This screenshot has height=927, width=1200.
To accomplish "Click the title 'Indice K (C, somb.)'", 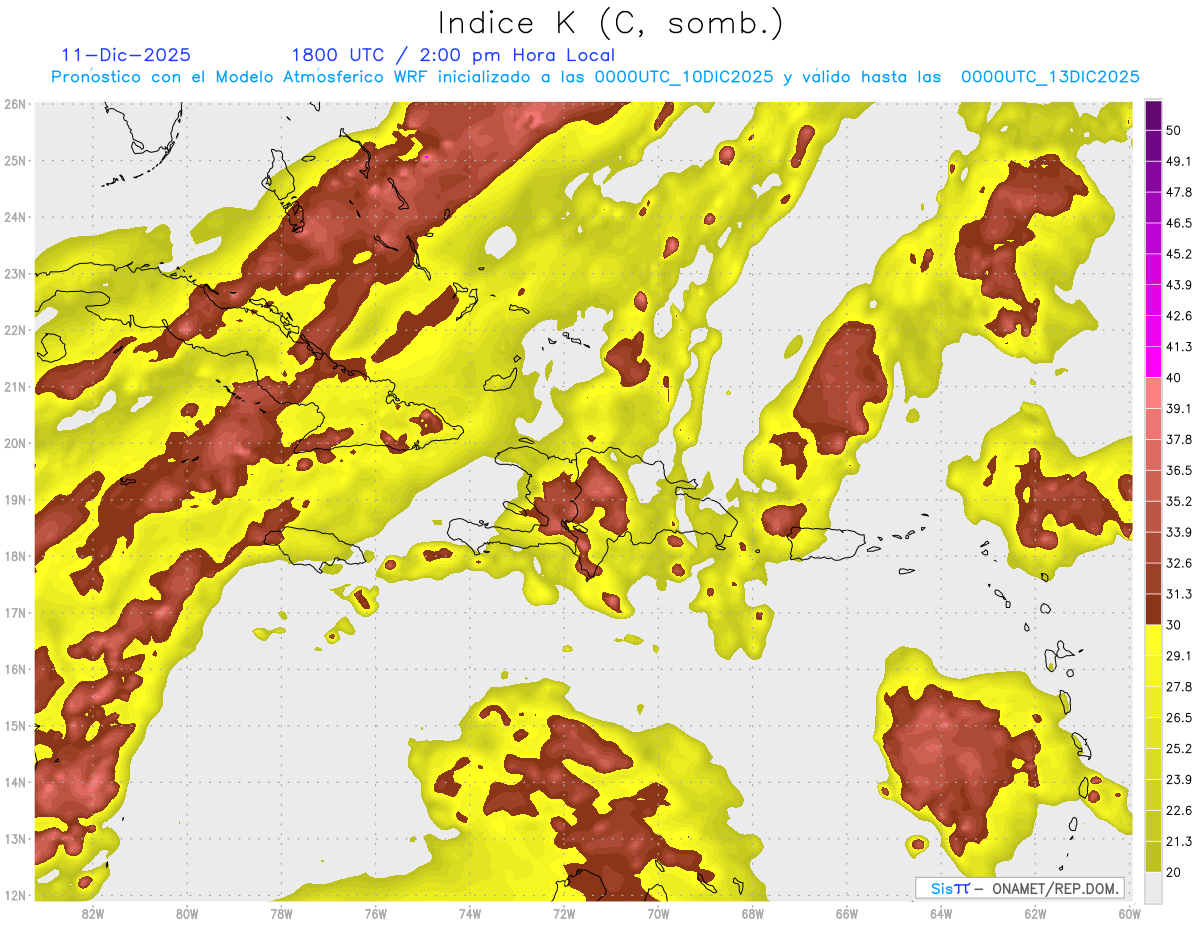I will pos(611,23).
